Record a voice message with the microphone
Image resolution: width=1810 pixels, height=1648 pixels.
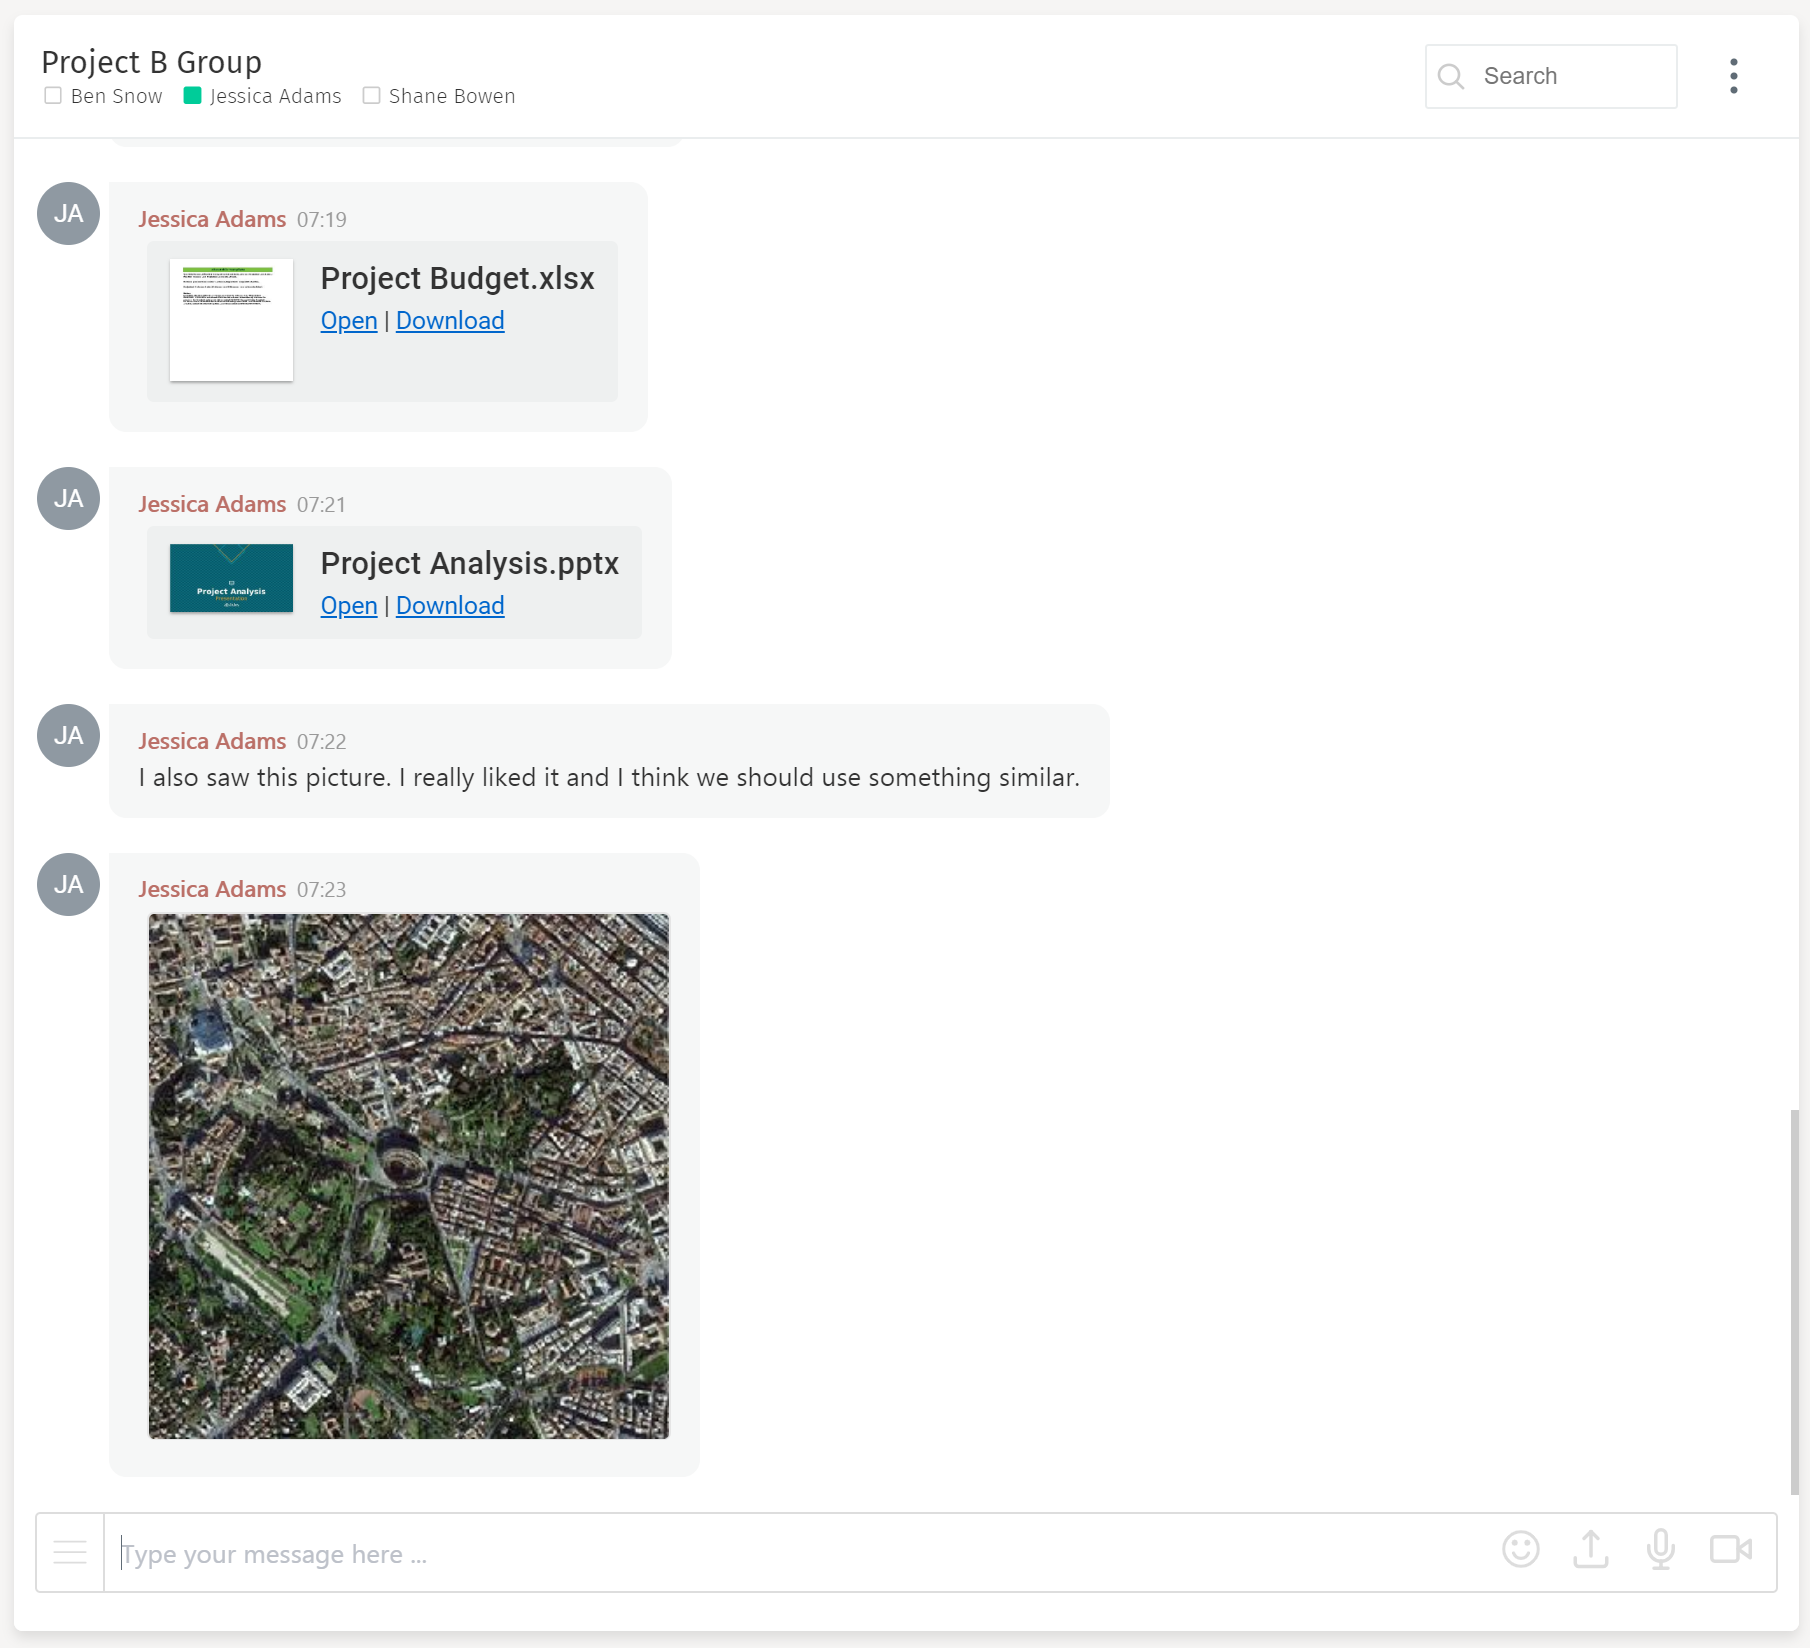tap(1660, 1551)
